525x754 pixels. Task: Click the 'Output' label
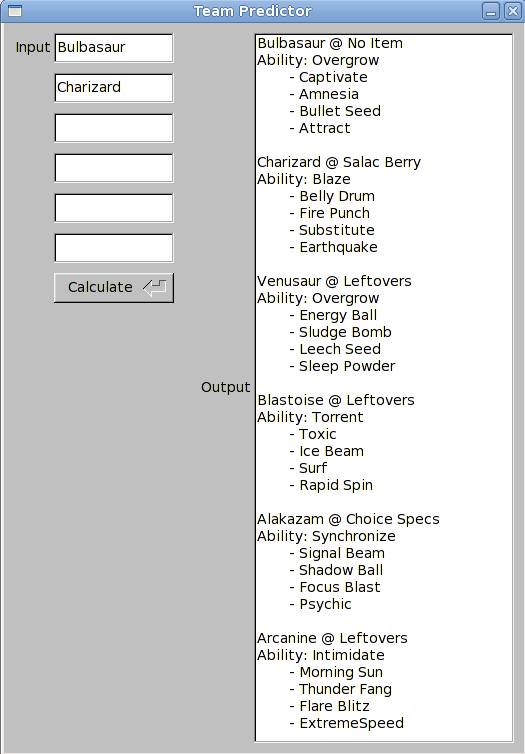point(225,387)
